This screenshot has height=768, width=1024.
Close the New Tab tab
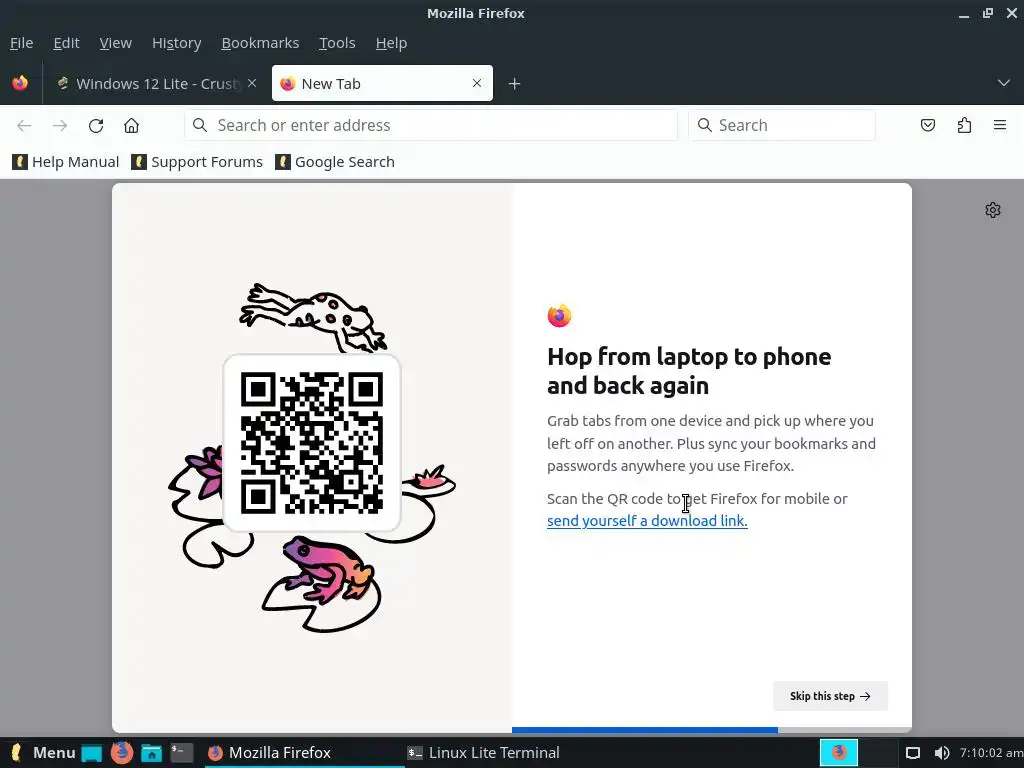[x=477, y=83]
